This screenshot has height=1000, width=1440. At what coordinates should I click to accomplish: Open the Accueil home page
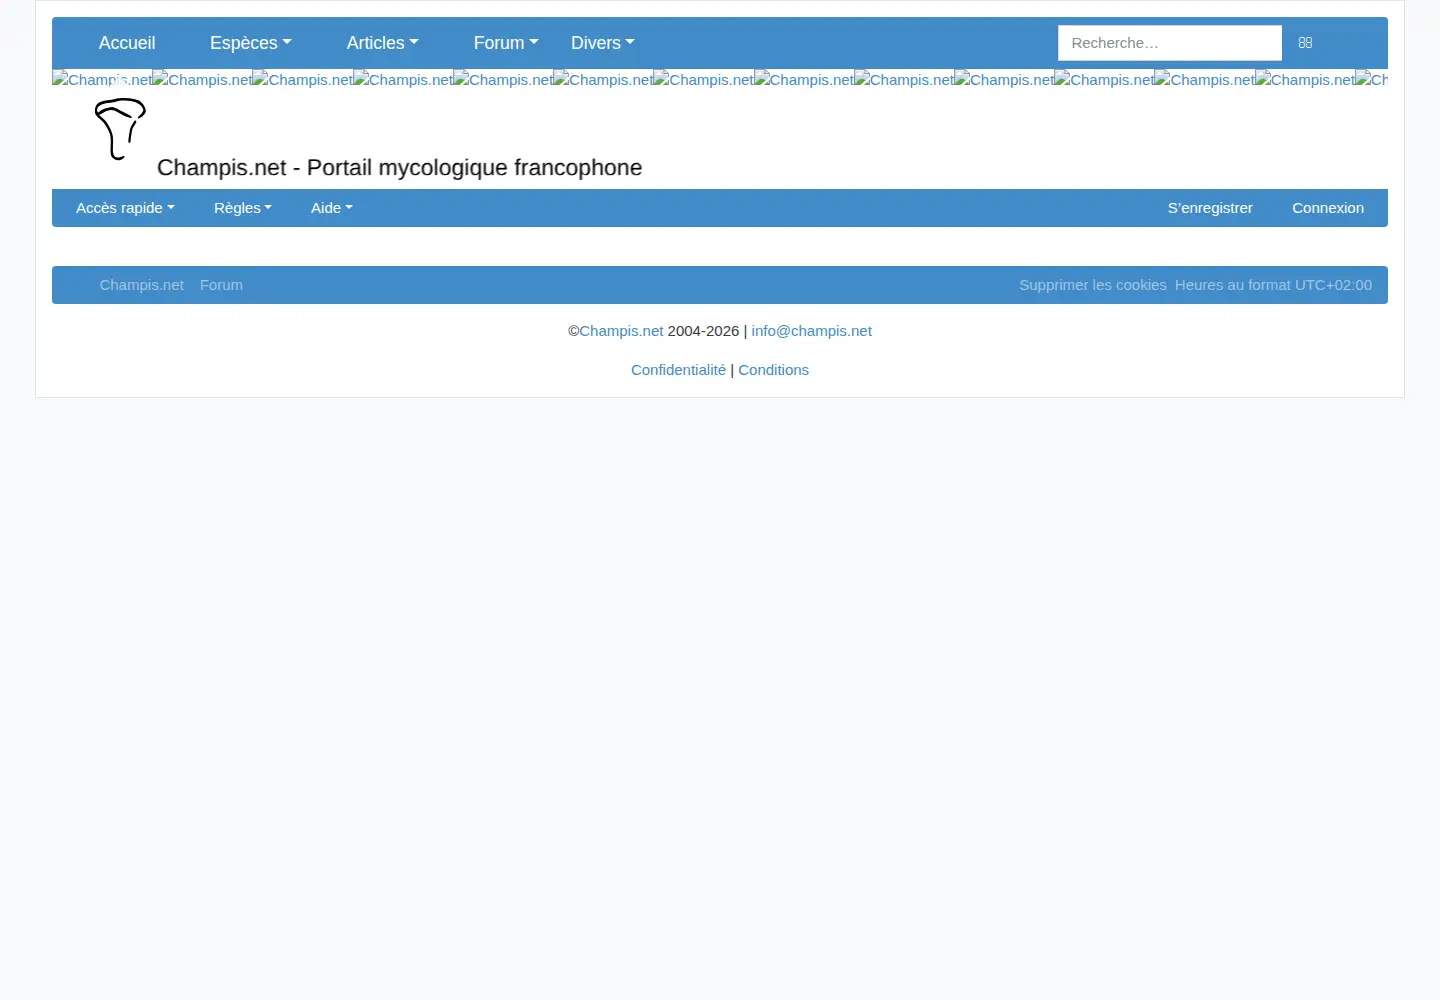tap(127, 43)
